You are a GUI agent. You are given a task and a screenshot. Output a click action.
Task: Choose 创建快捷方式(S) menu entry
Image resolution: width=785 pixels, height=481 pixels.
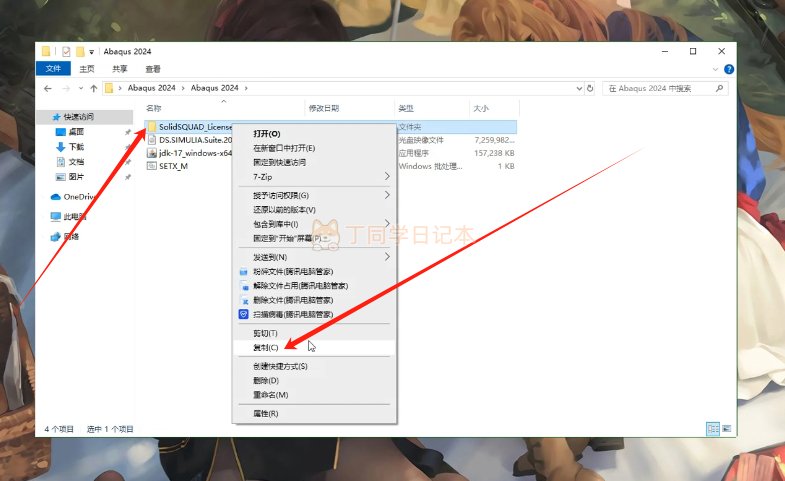(x=314, y=366)
